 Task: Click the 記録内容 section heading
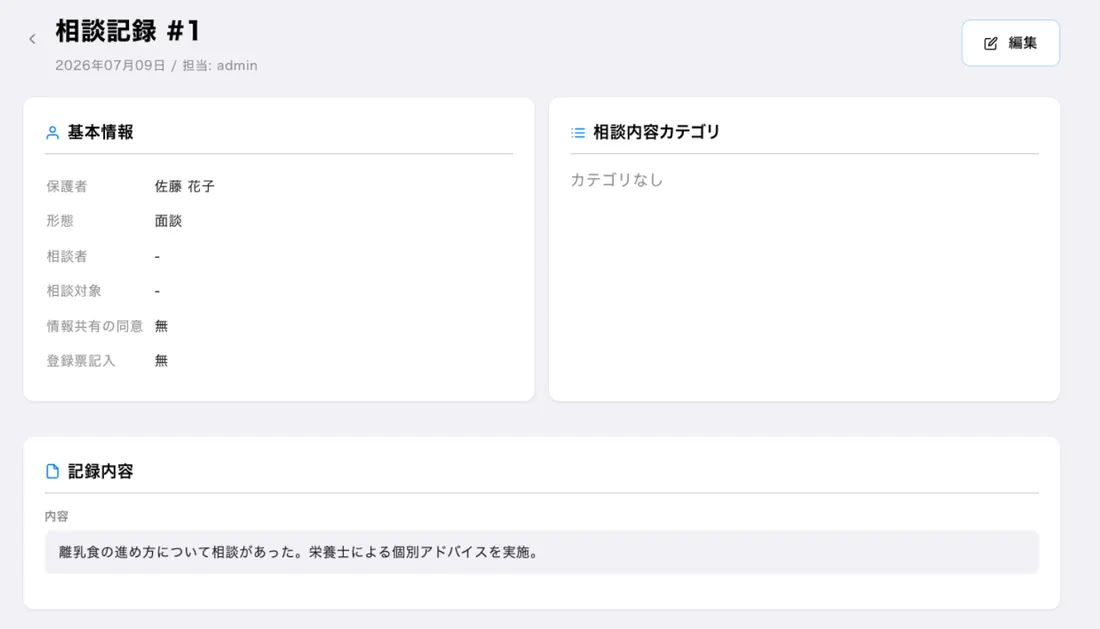click(x=100, y=471)
